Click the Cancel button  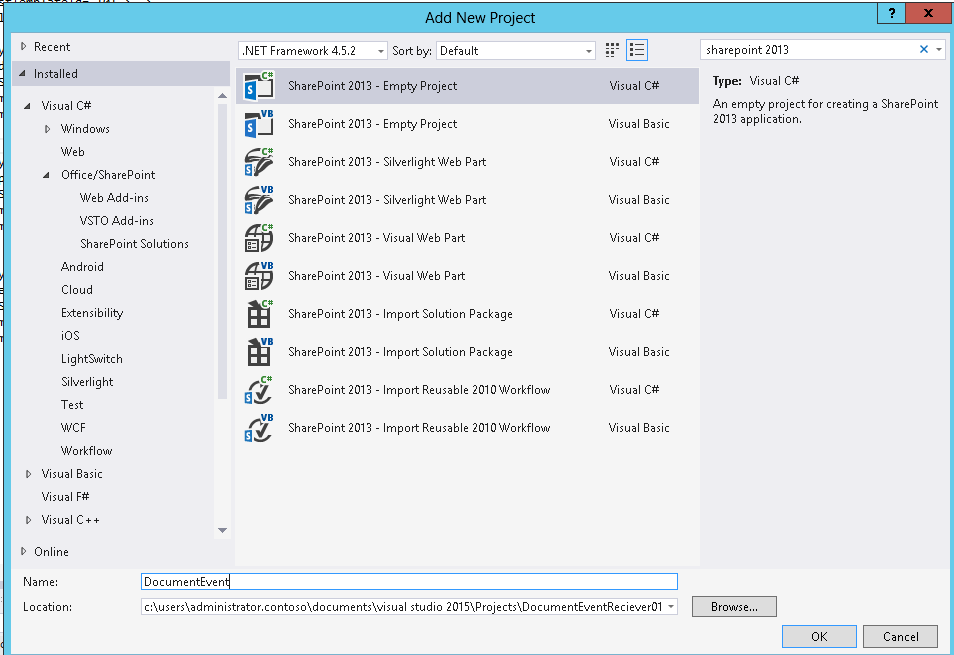point(900,637)
